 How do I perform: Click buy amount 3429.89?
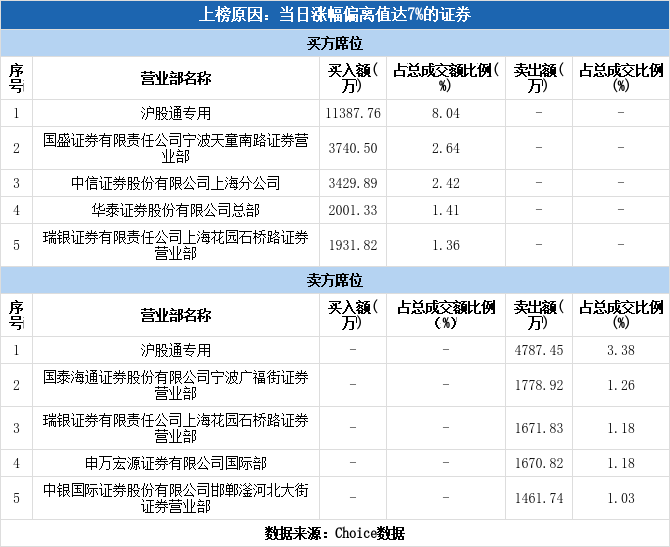[353, 183]
